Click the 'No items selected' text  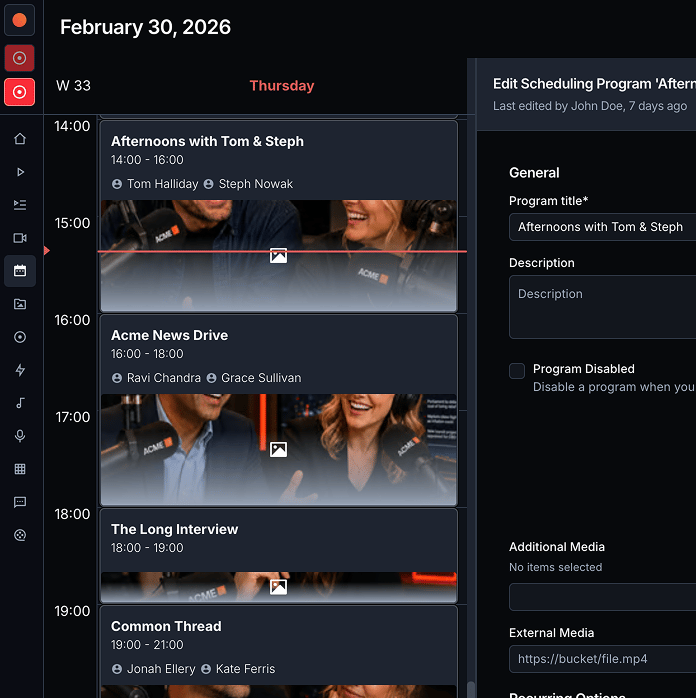(555, 568)
